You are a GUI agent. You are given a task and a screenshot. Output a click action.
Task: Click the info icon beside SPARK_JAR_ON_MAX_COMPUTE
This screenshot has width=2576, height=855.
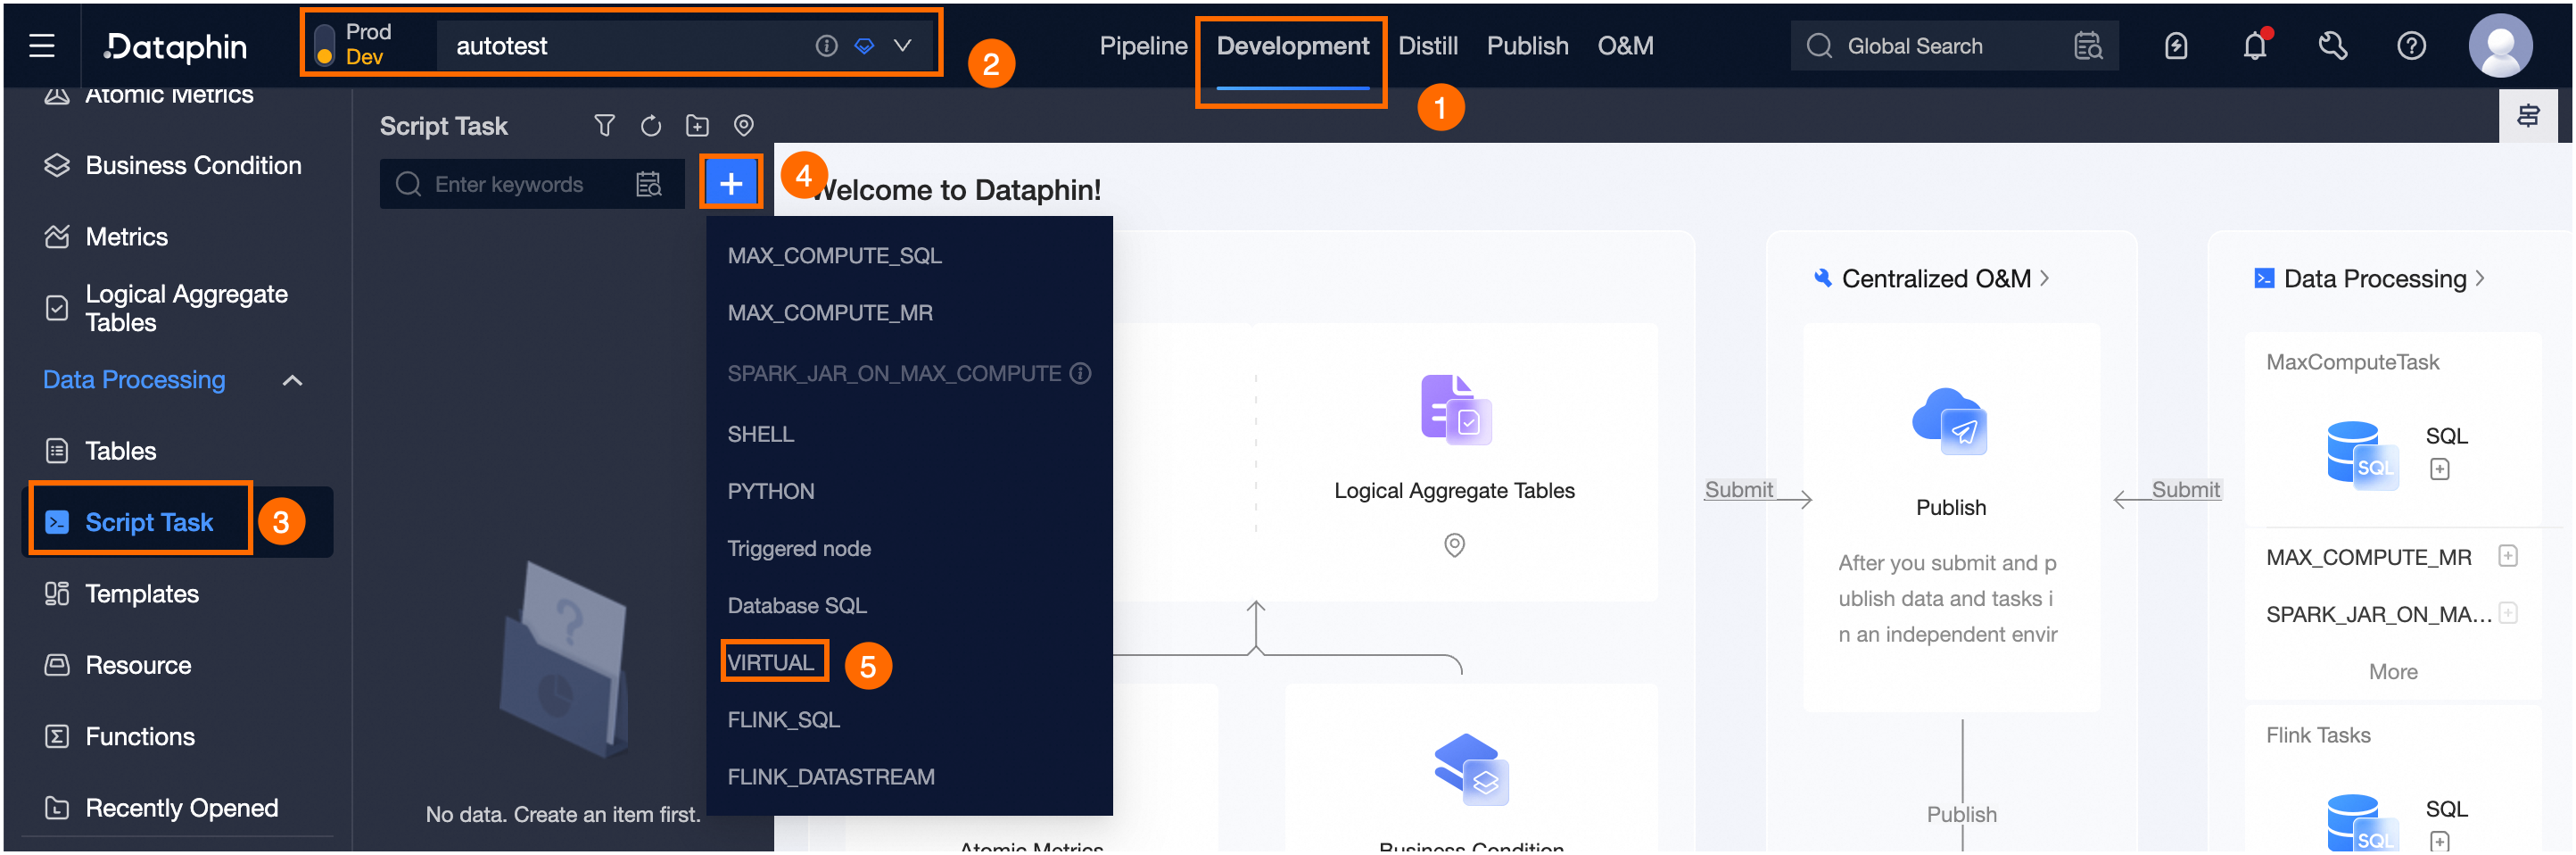[1080, 373]
